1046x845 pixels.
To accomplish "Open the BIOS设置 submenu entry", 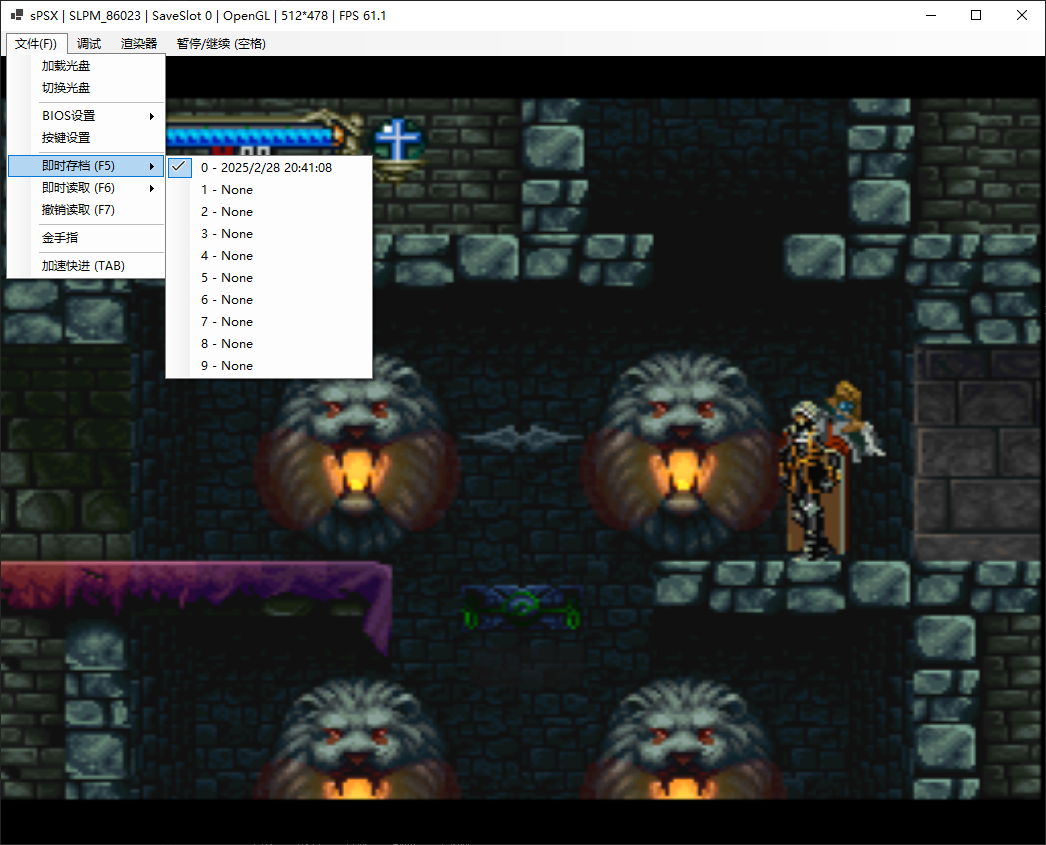I will (x=86, y=115).
